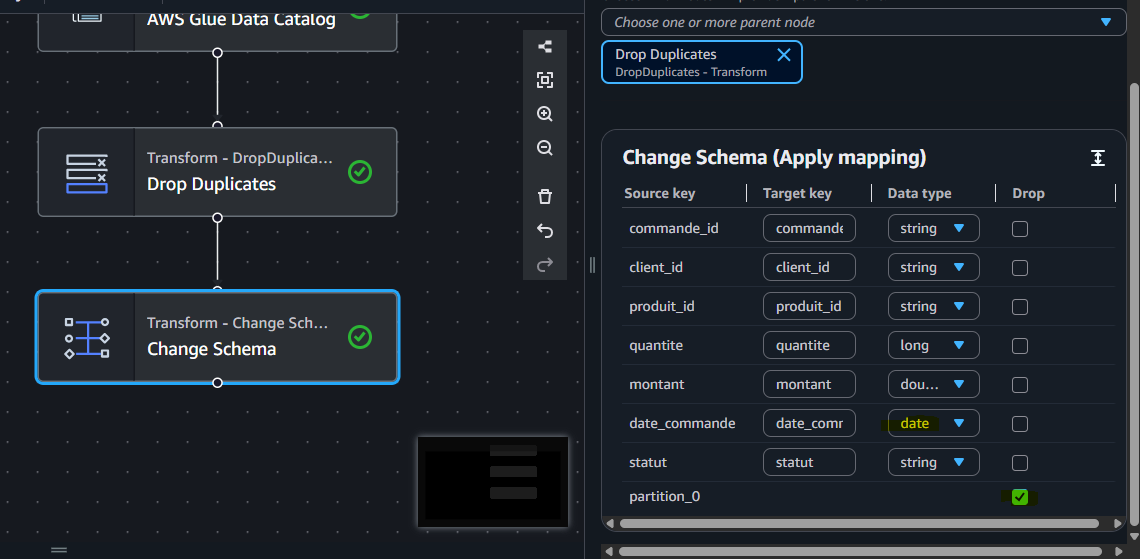The image size is (1140, 559).
Task: Click the scroll-left arrow of mapping table scrollbar
Action: click(x=610, y=523)
